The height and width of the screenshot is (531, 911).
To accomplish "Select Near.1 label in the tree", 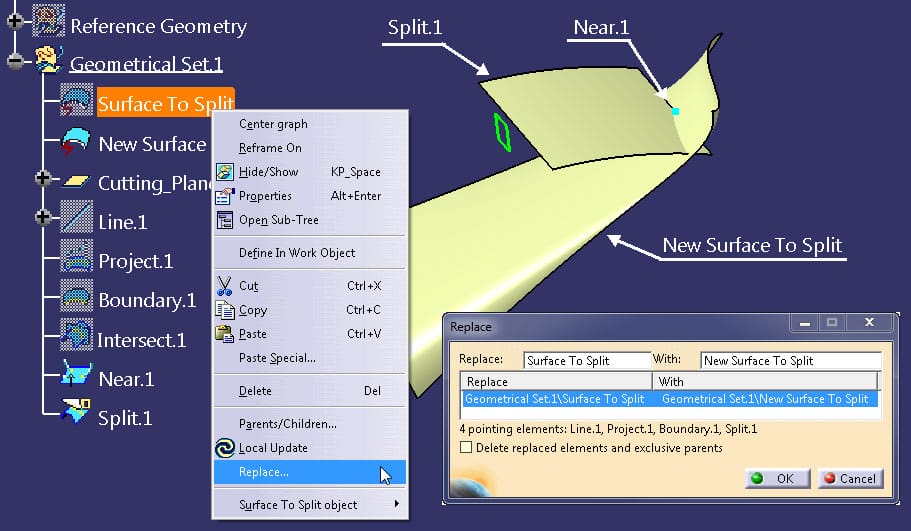I will click(x=126, y=379).
